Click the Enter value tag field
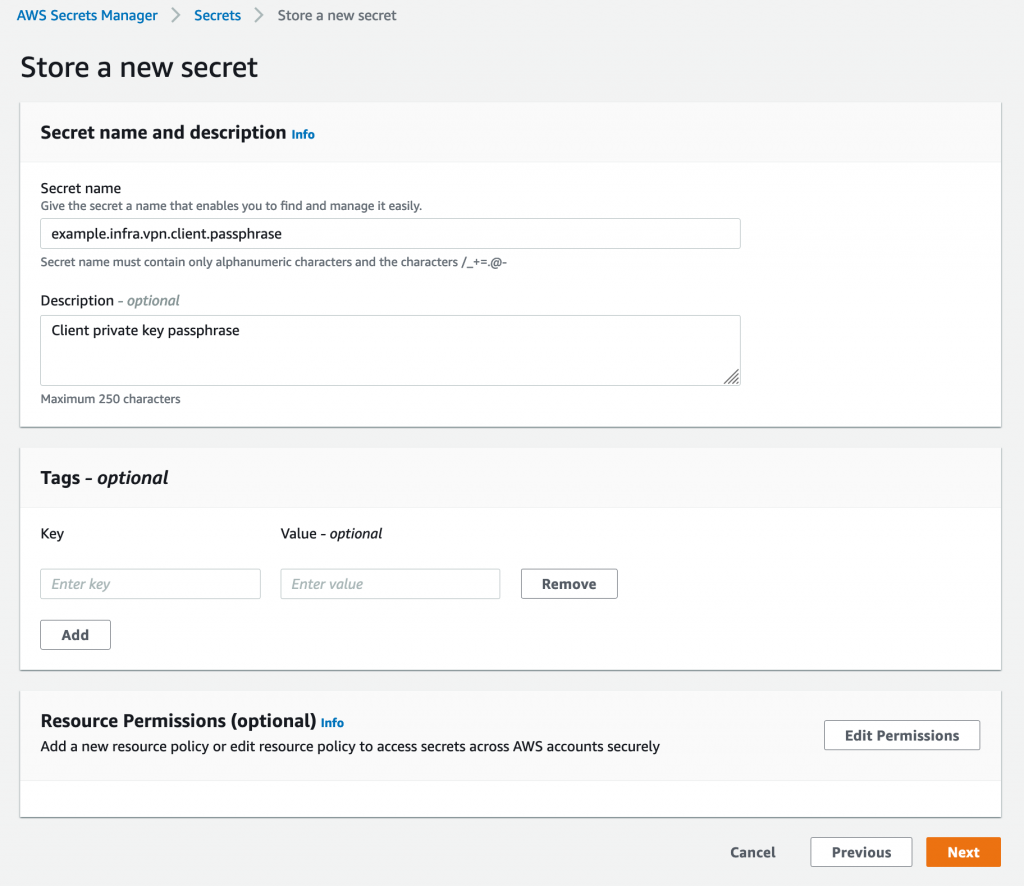 (391, 584)
